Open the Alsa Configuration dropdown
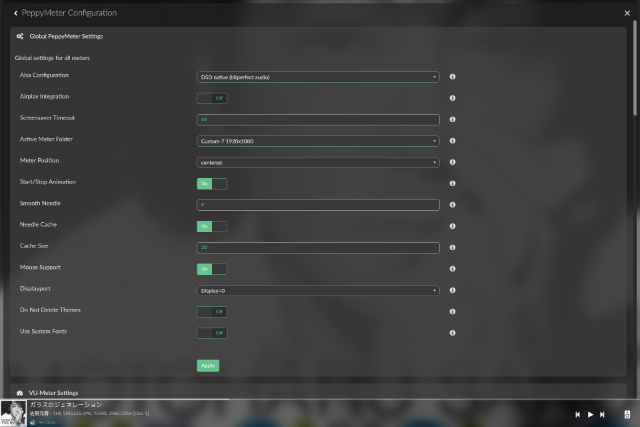The width and height of the screenshot is (640, 427). point(318,77)
